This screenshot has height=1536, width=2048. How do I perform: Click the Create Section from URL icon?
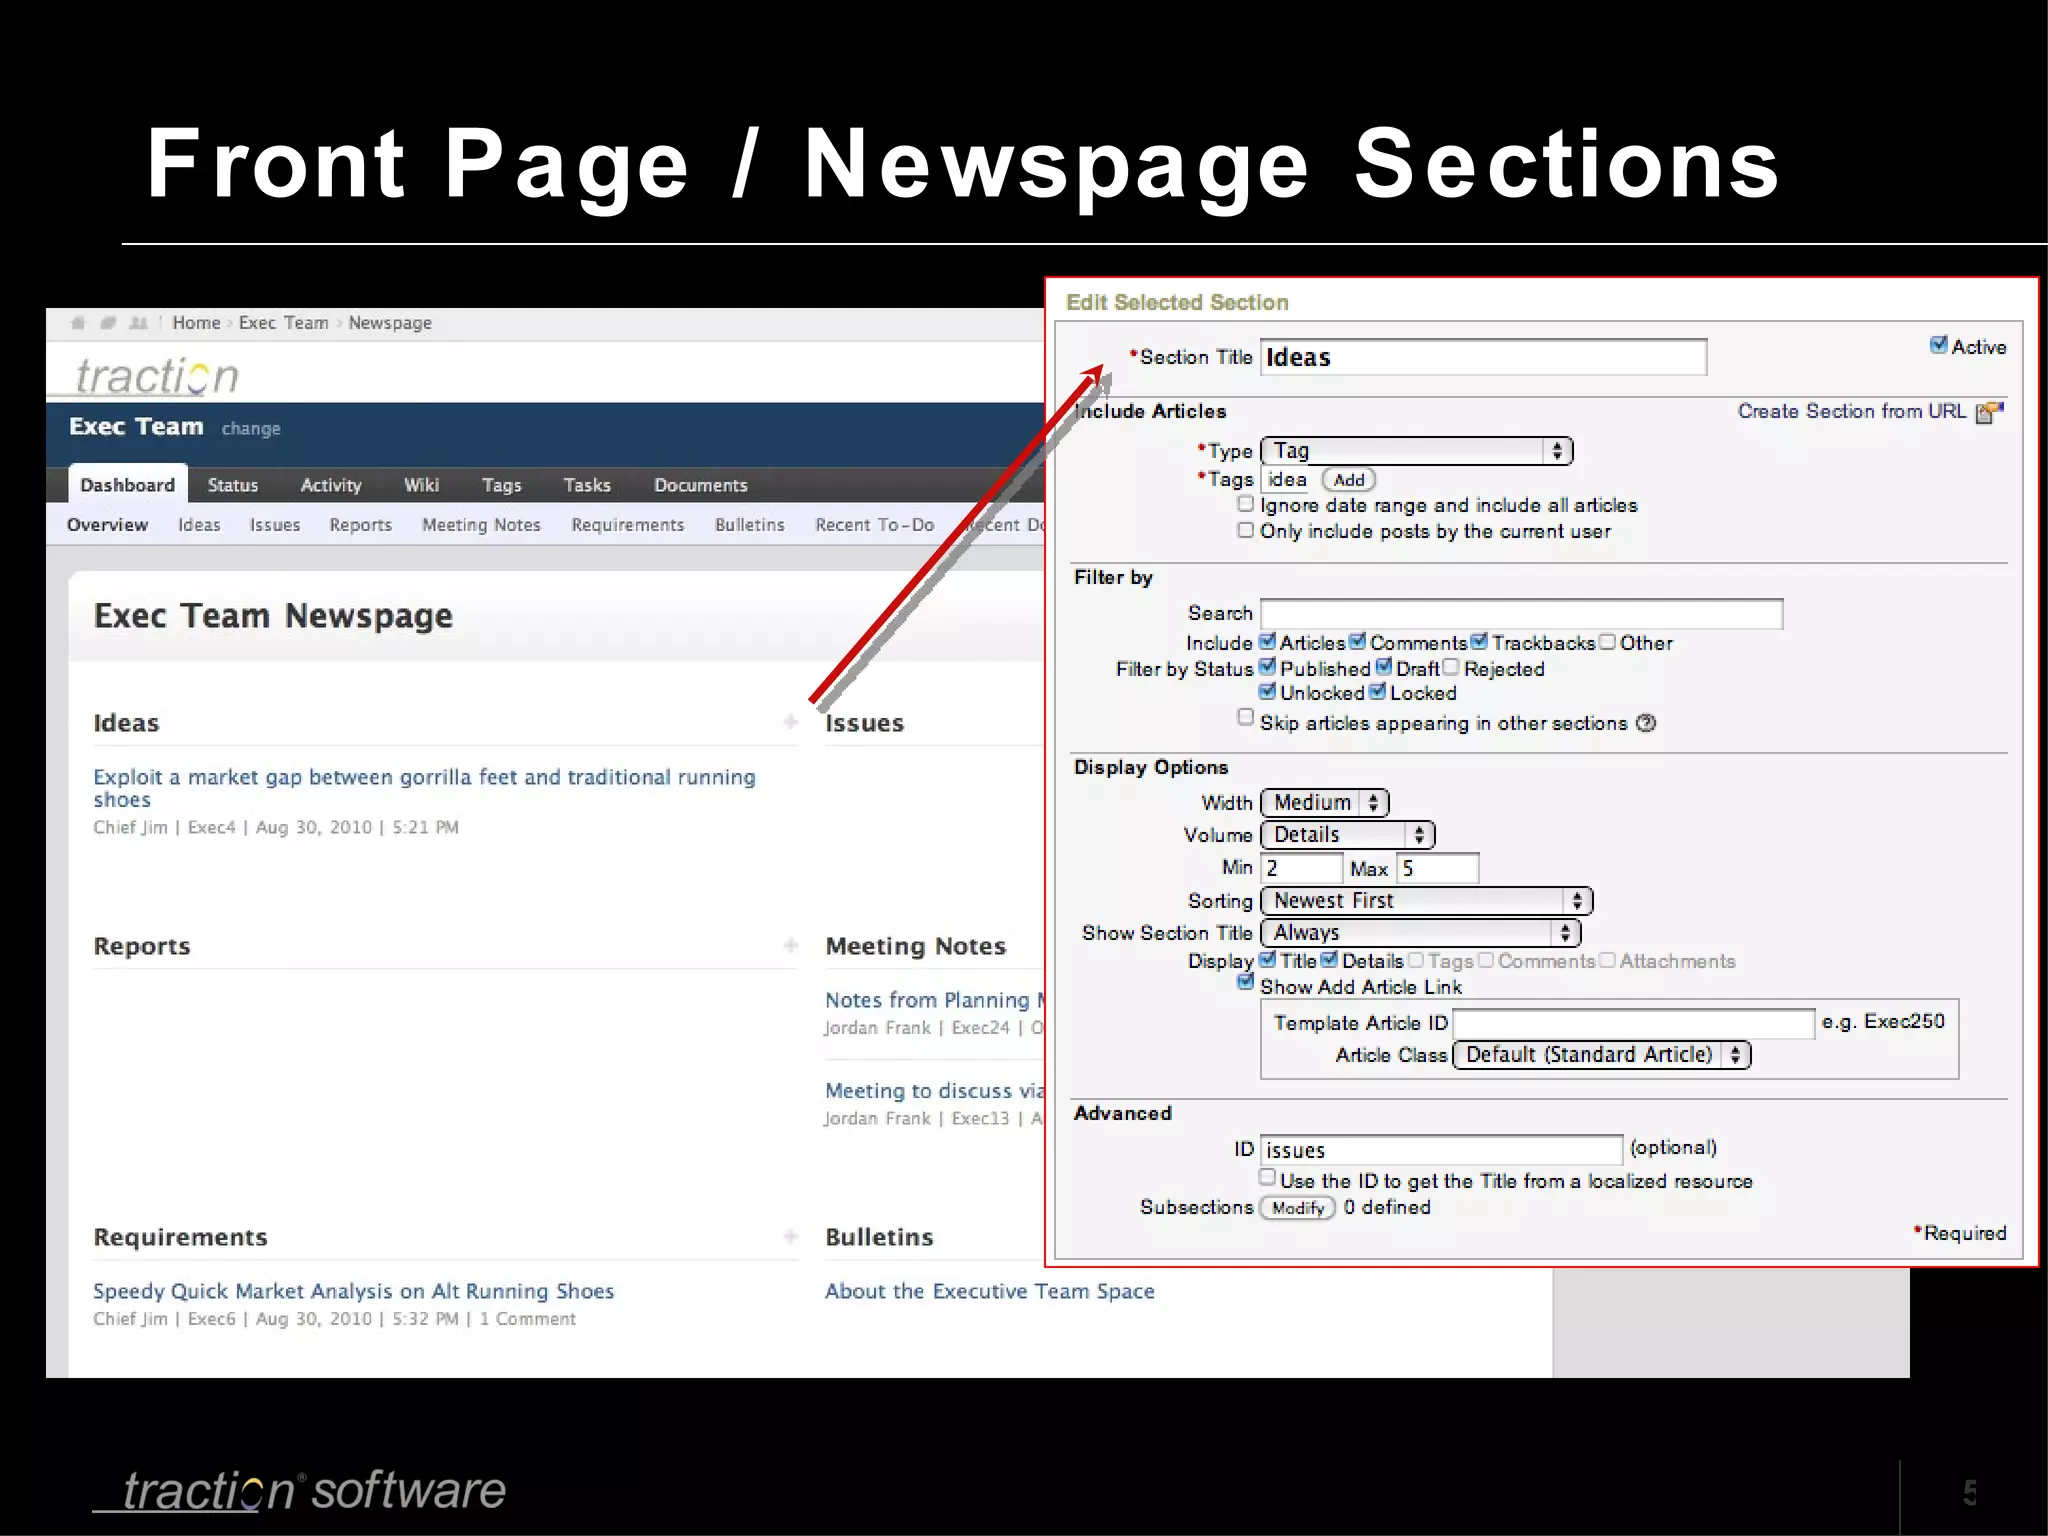coord(1989,412)
